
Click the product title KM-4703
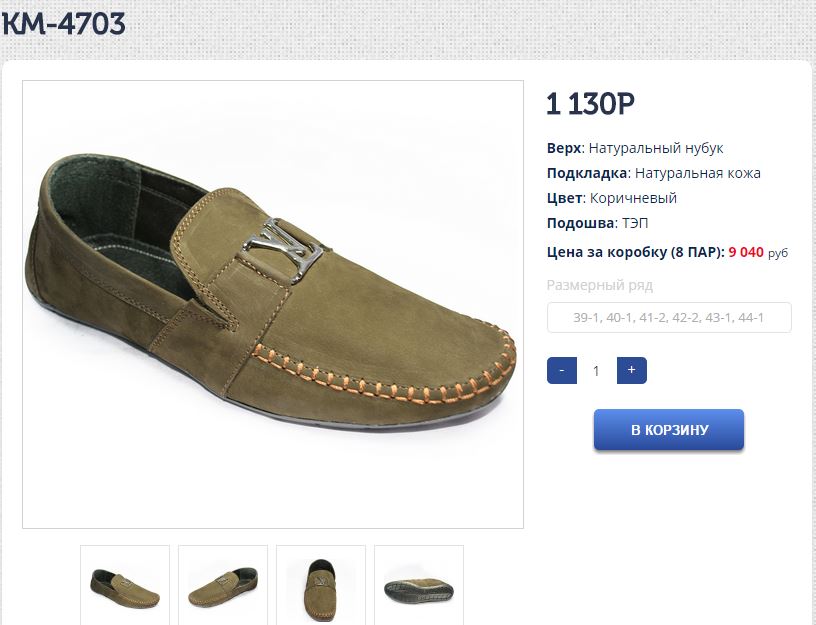click(x=64, y=24)
